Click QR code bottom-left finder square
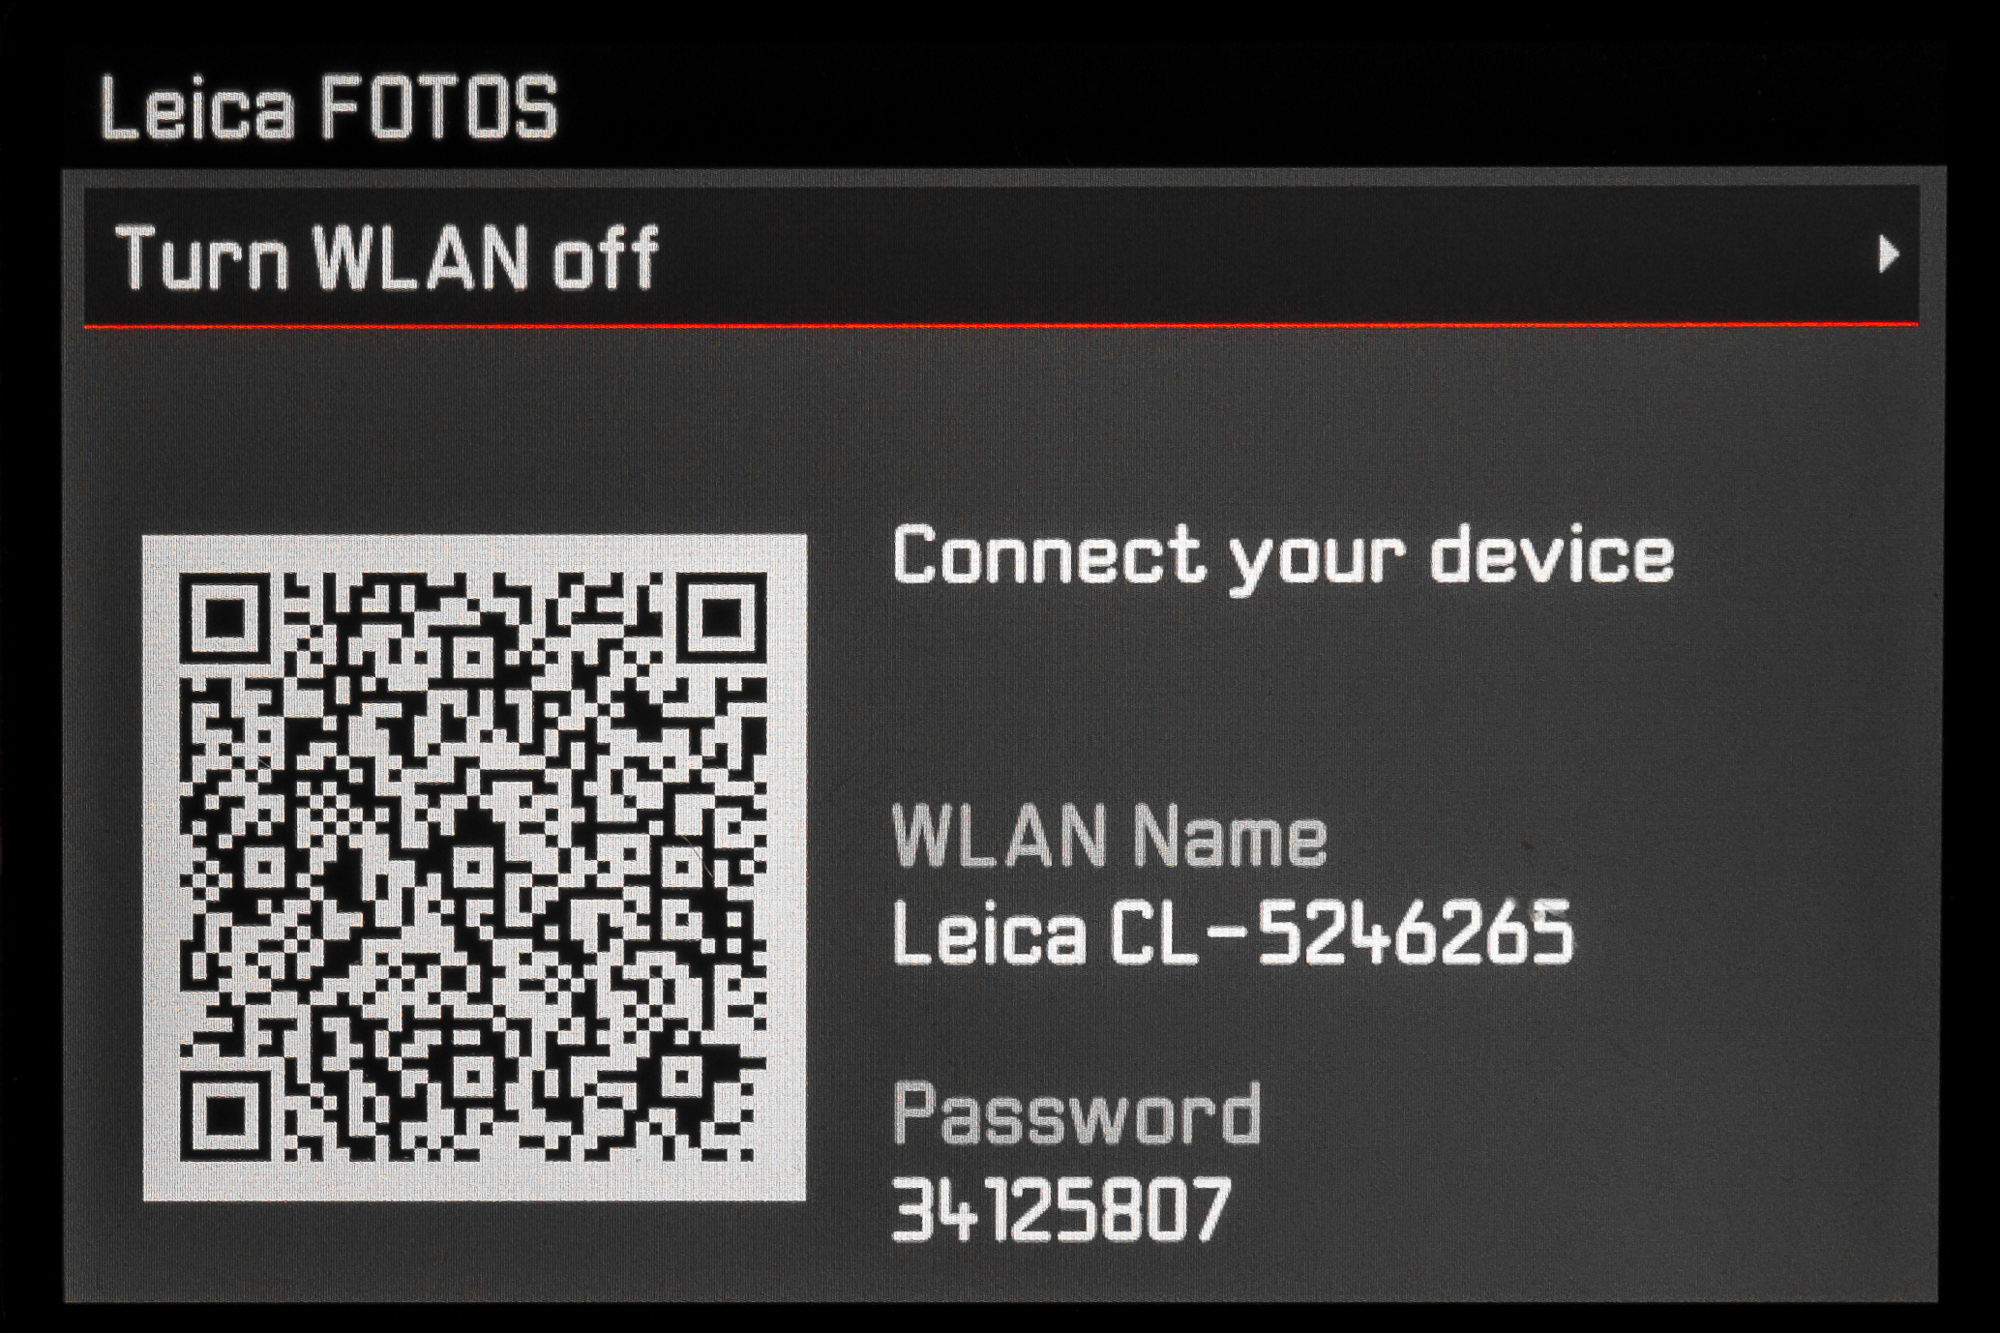2000x1333 pixels. click(224, 1115)
